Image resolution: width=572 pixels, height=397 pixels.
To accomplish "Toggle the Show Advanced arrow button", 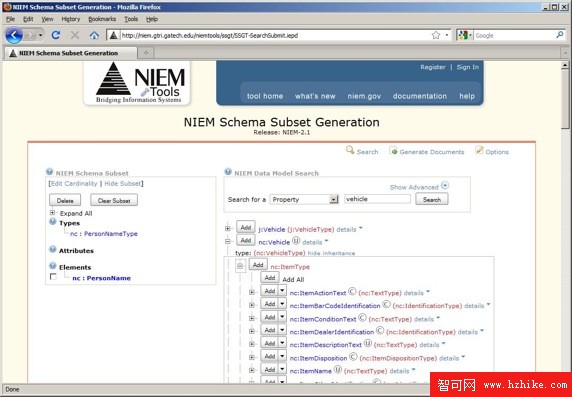I will point(444,185).
